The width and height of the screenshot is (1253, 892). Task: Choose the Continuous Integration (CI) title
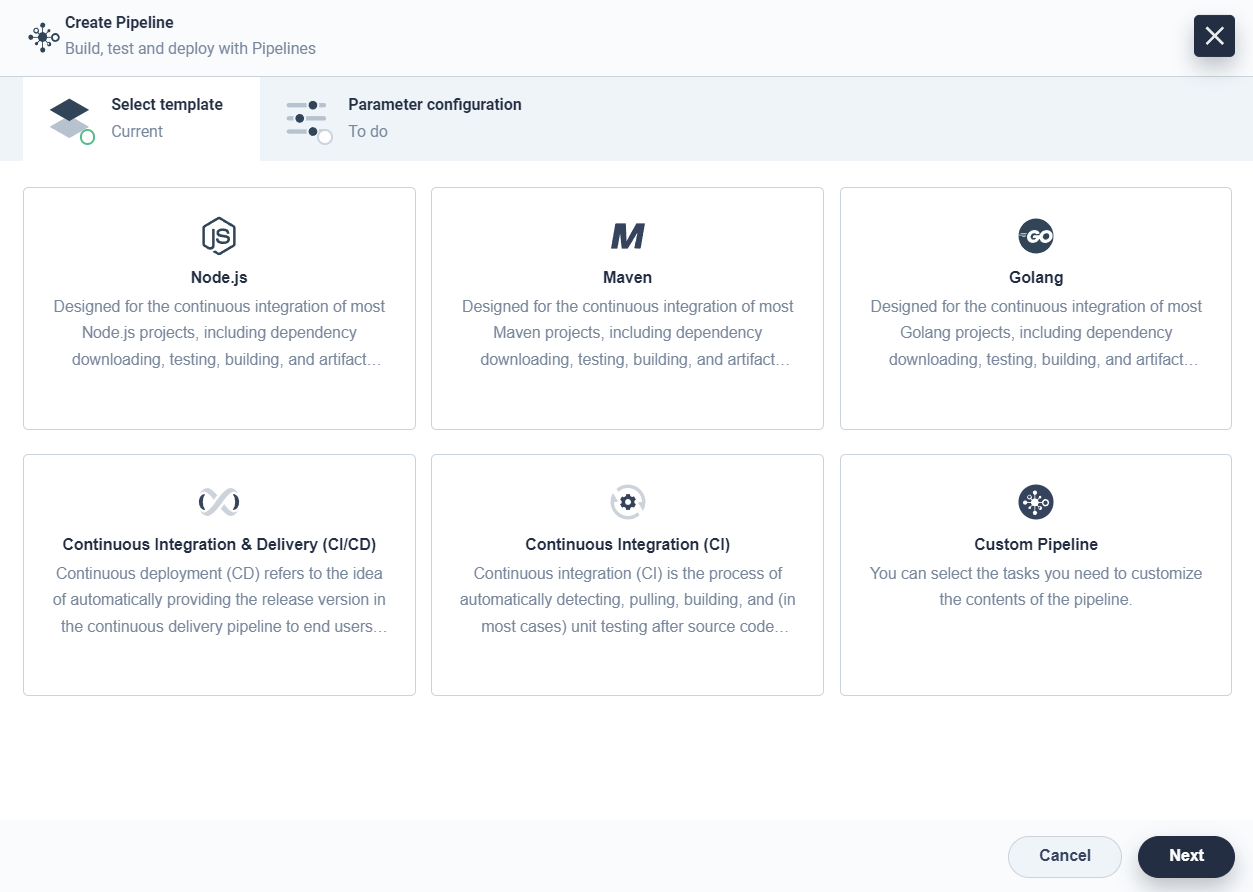point(628,545)
